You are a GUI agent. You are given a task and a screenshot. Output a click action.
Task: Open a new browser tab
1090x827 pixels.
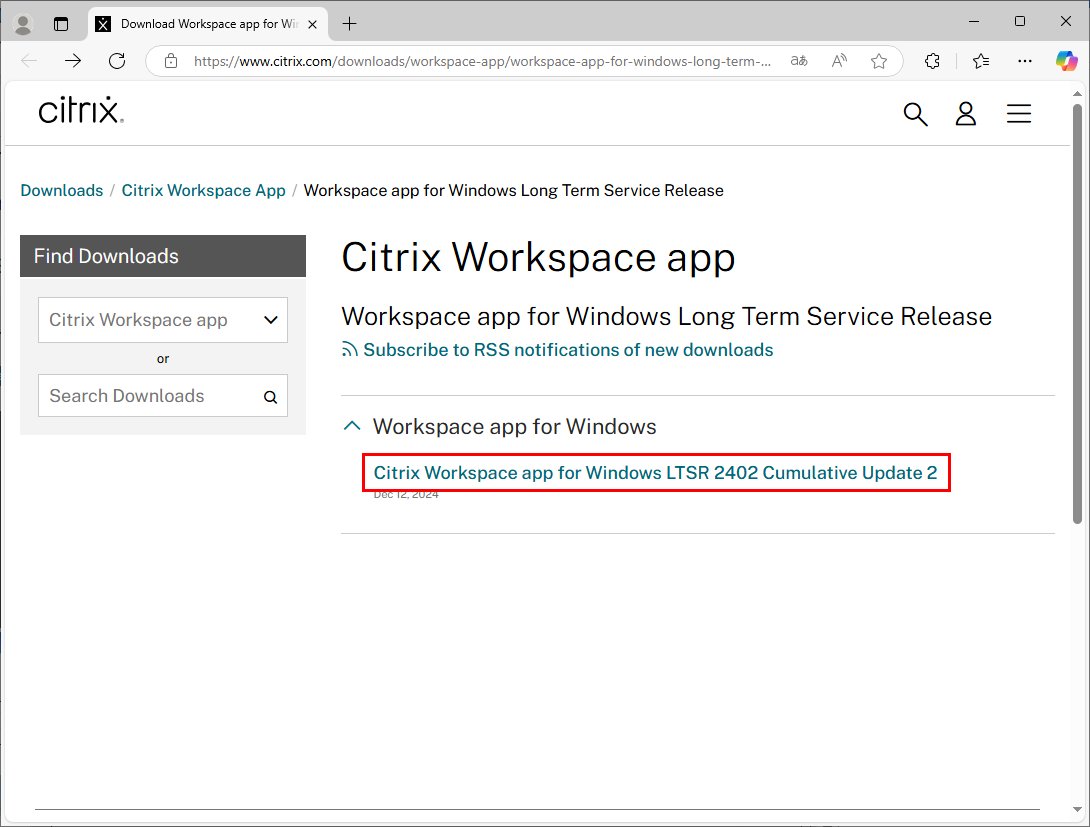pos(349,23)
